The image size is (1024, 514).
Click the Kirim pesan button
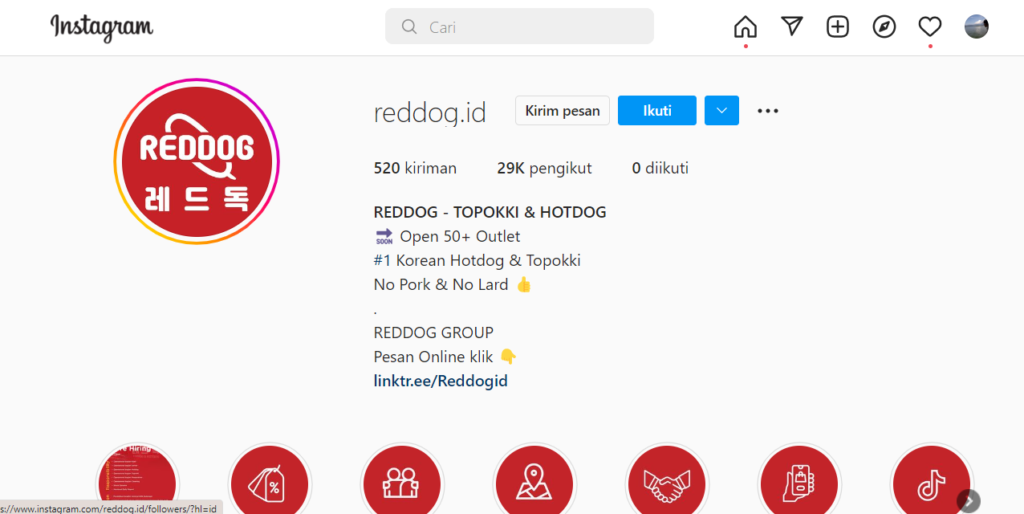click(x=562, y=110)
